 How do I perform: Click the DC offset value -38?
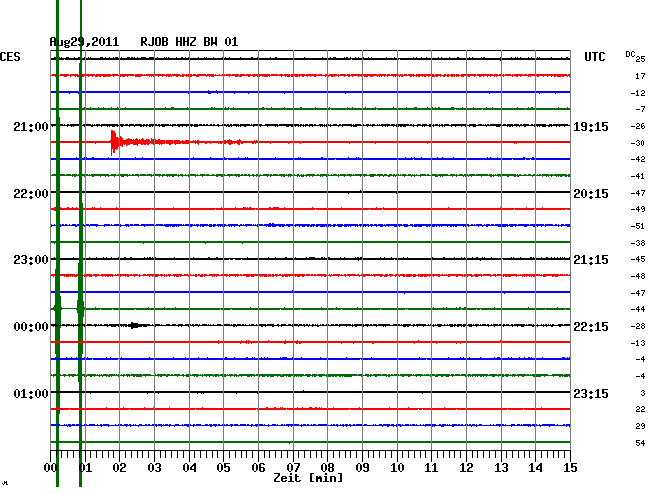point(638,243)
